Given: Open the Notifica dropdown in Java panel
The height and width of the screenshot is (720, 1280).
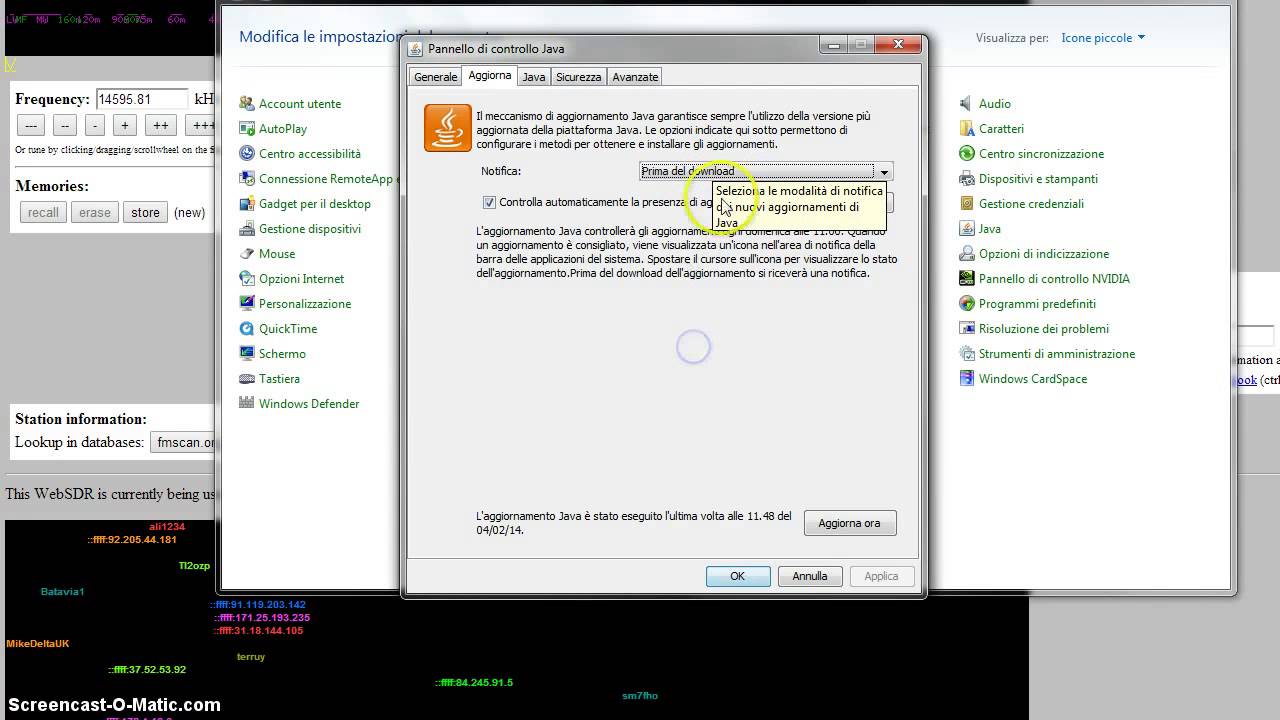Looking at the screenshot, I should [x=766, y=171].
